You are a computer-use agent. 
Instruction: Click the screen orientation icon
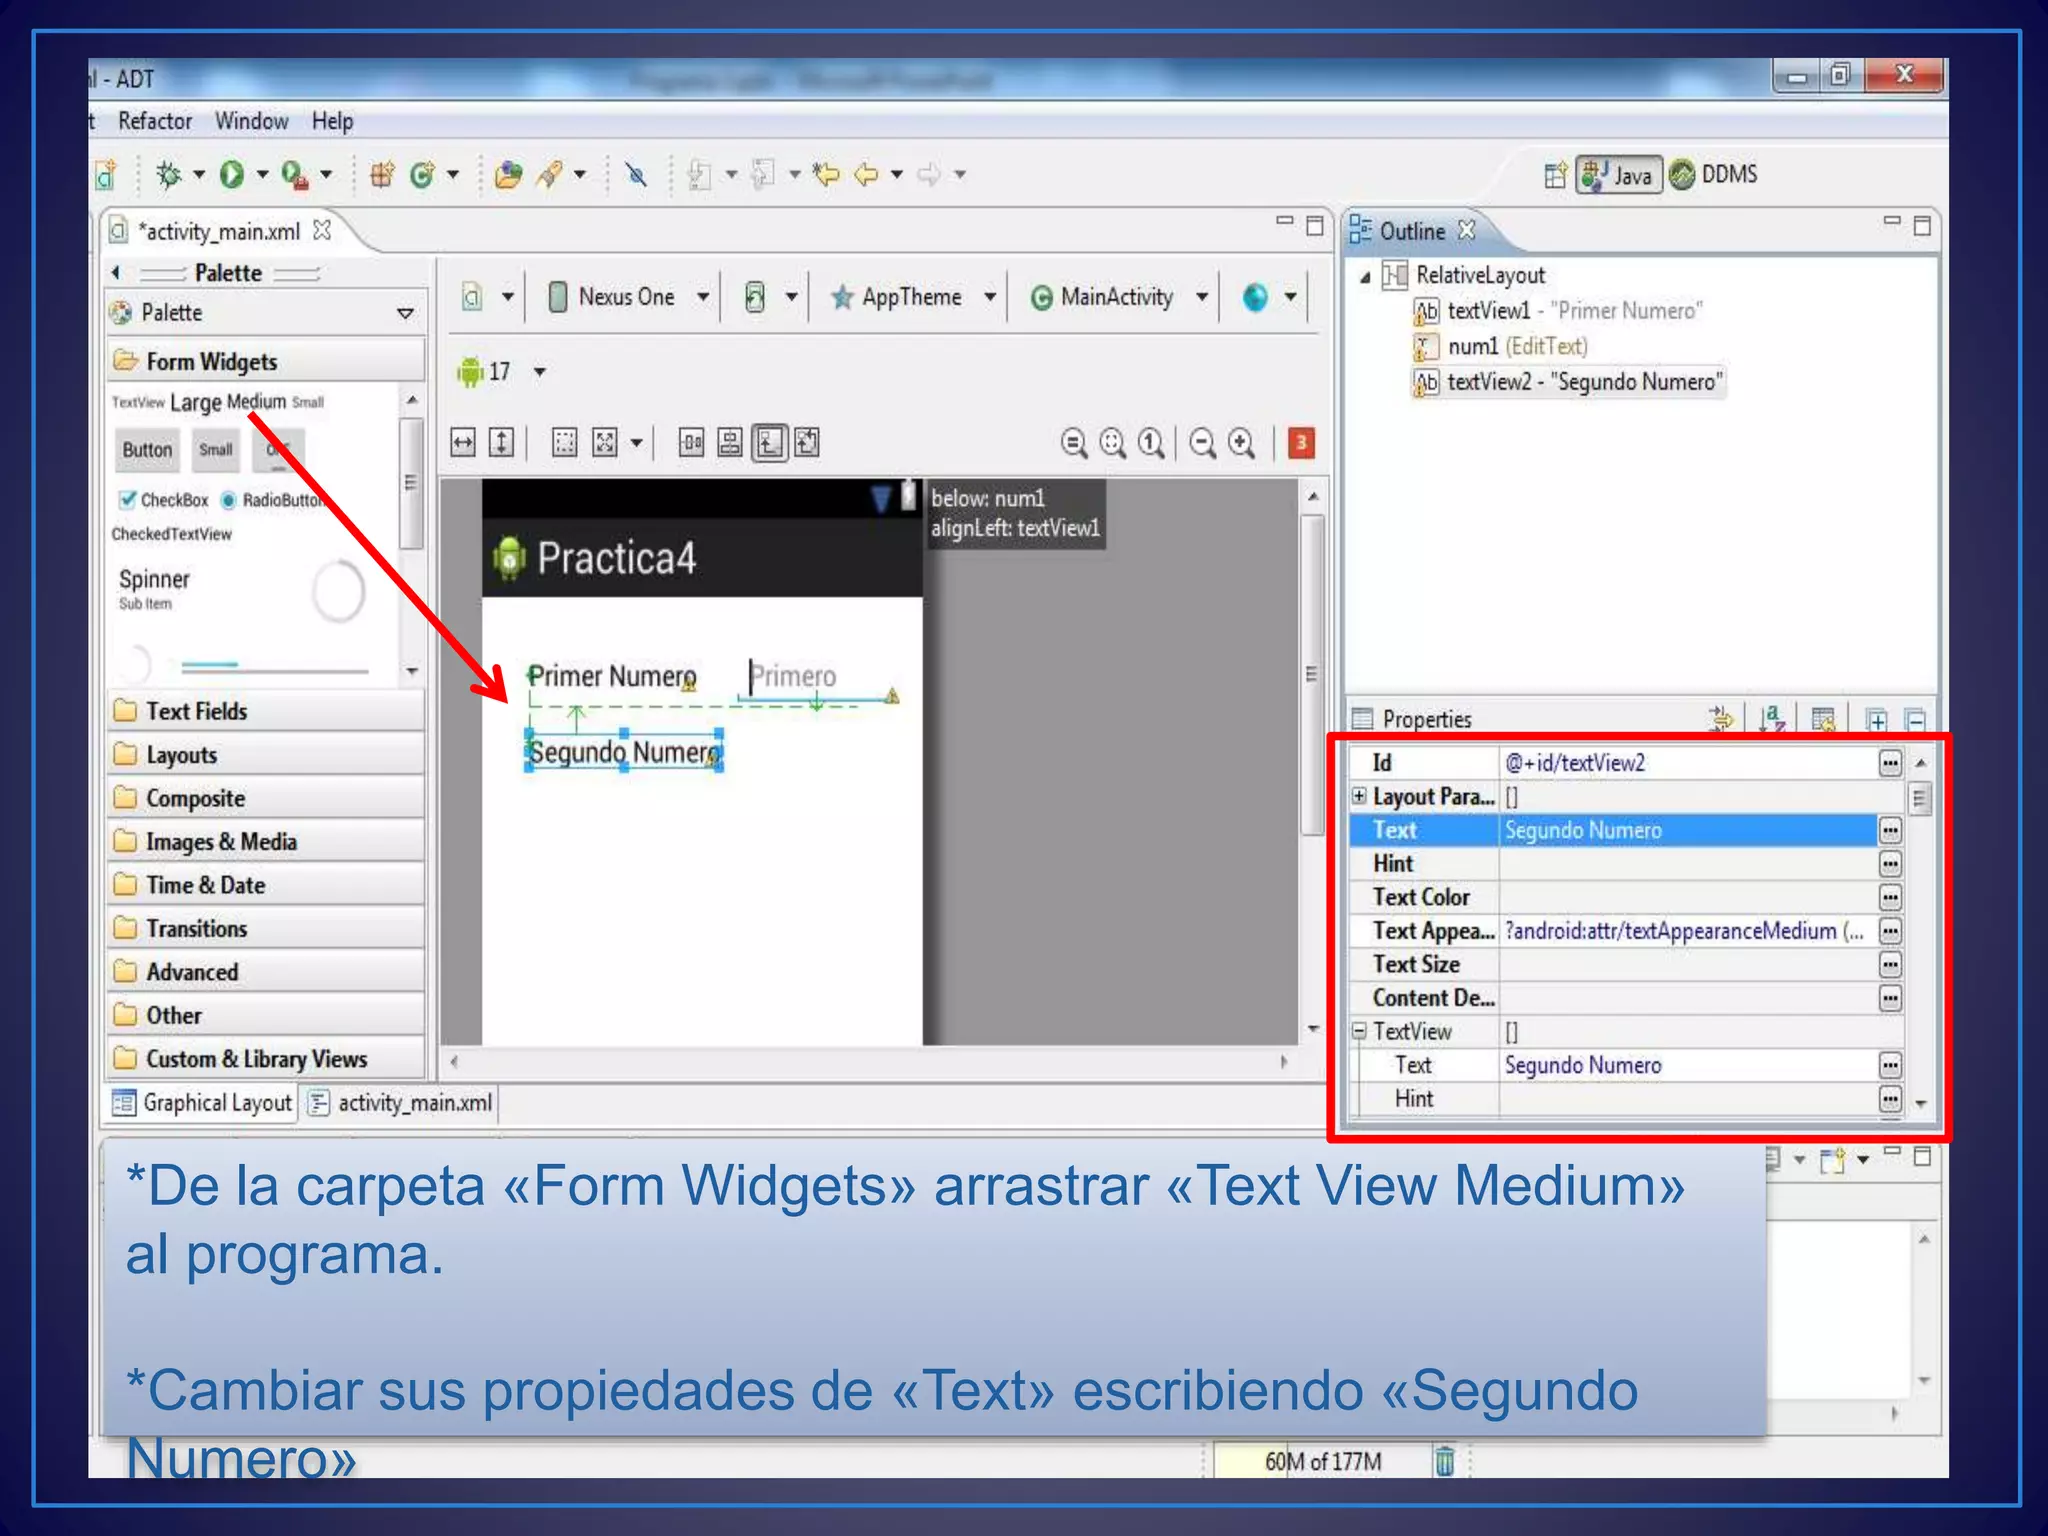click(755, 297)
